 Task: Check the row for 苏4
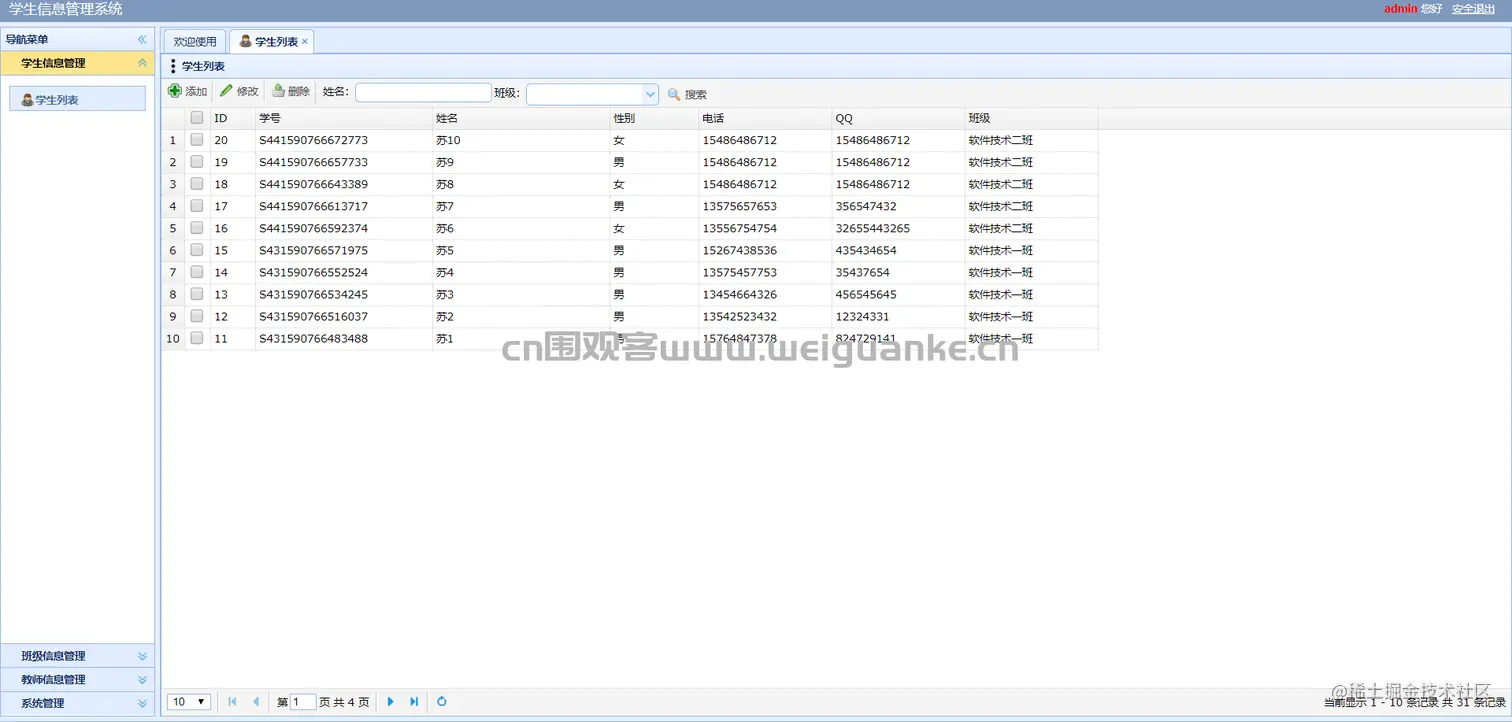point(197,272)
